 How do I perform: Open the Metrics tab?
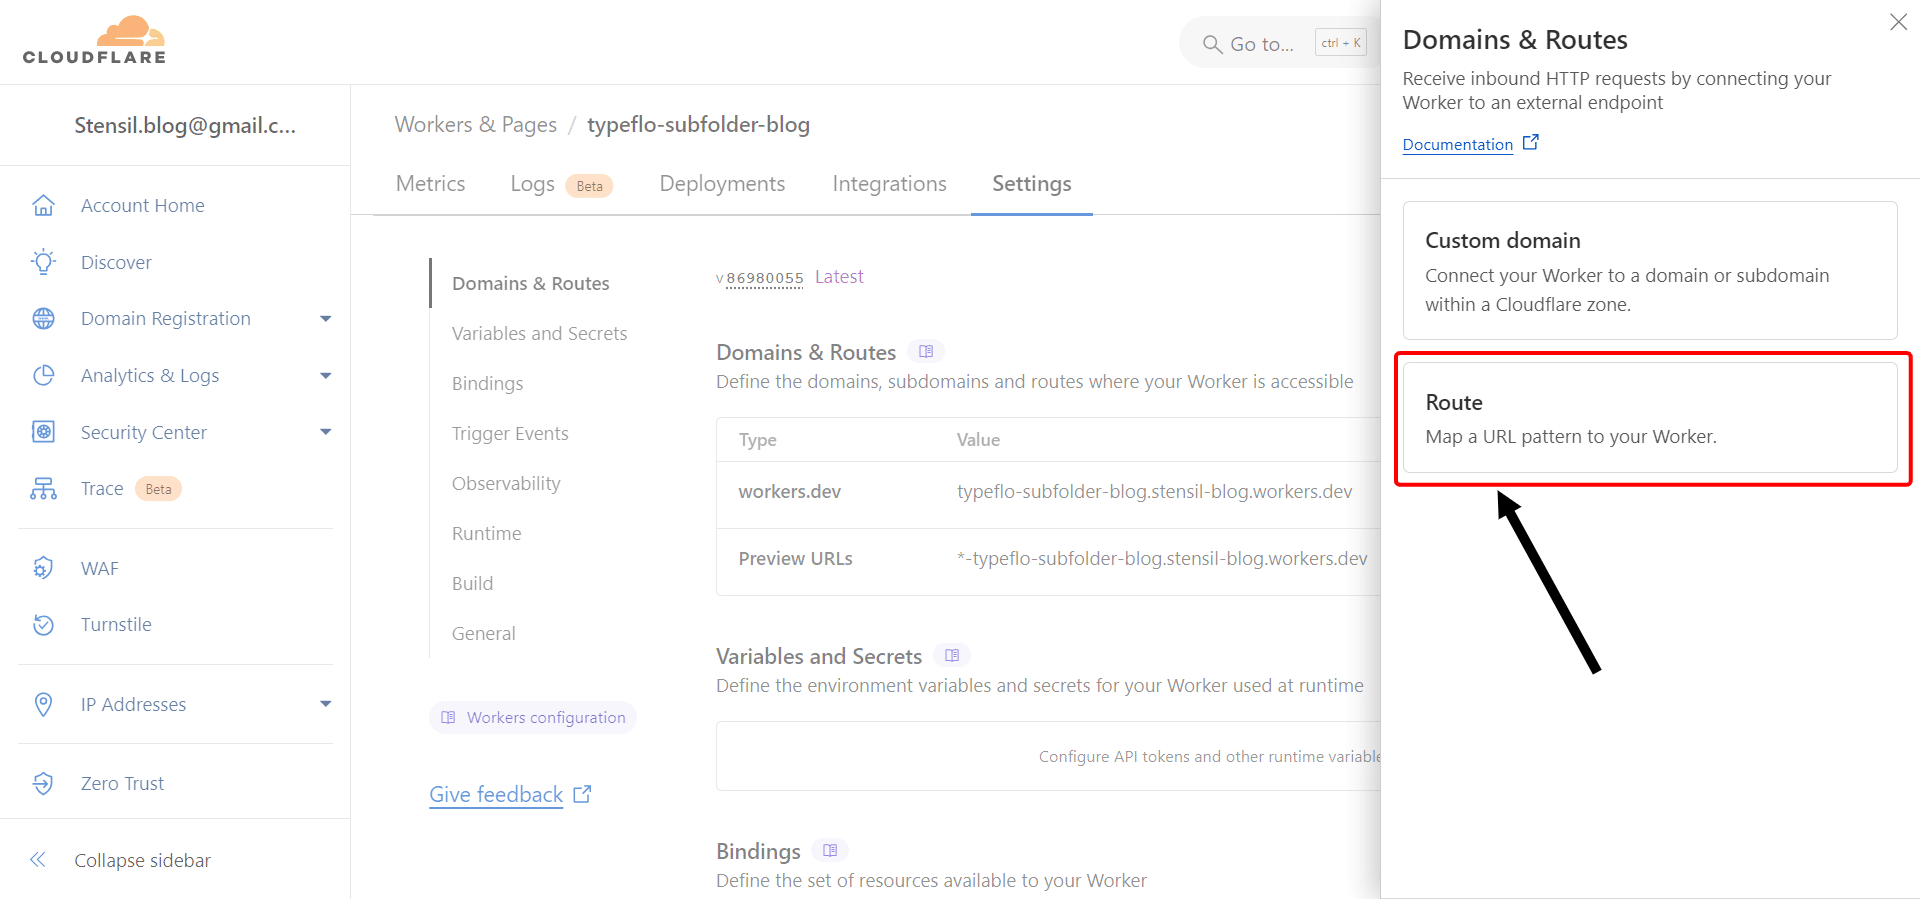pos(430,184)
